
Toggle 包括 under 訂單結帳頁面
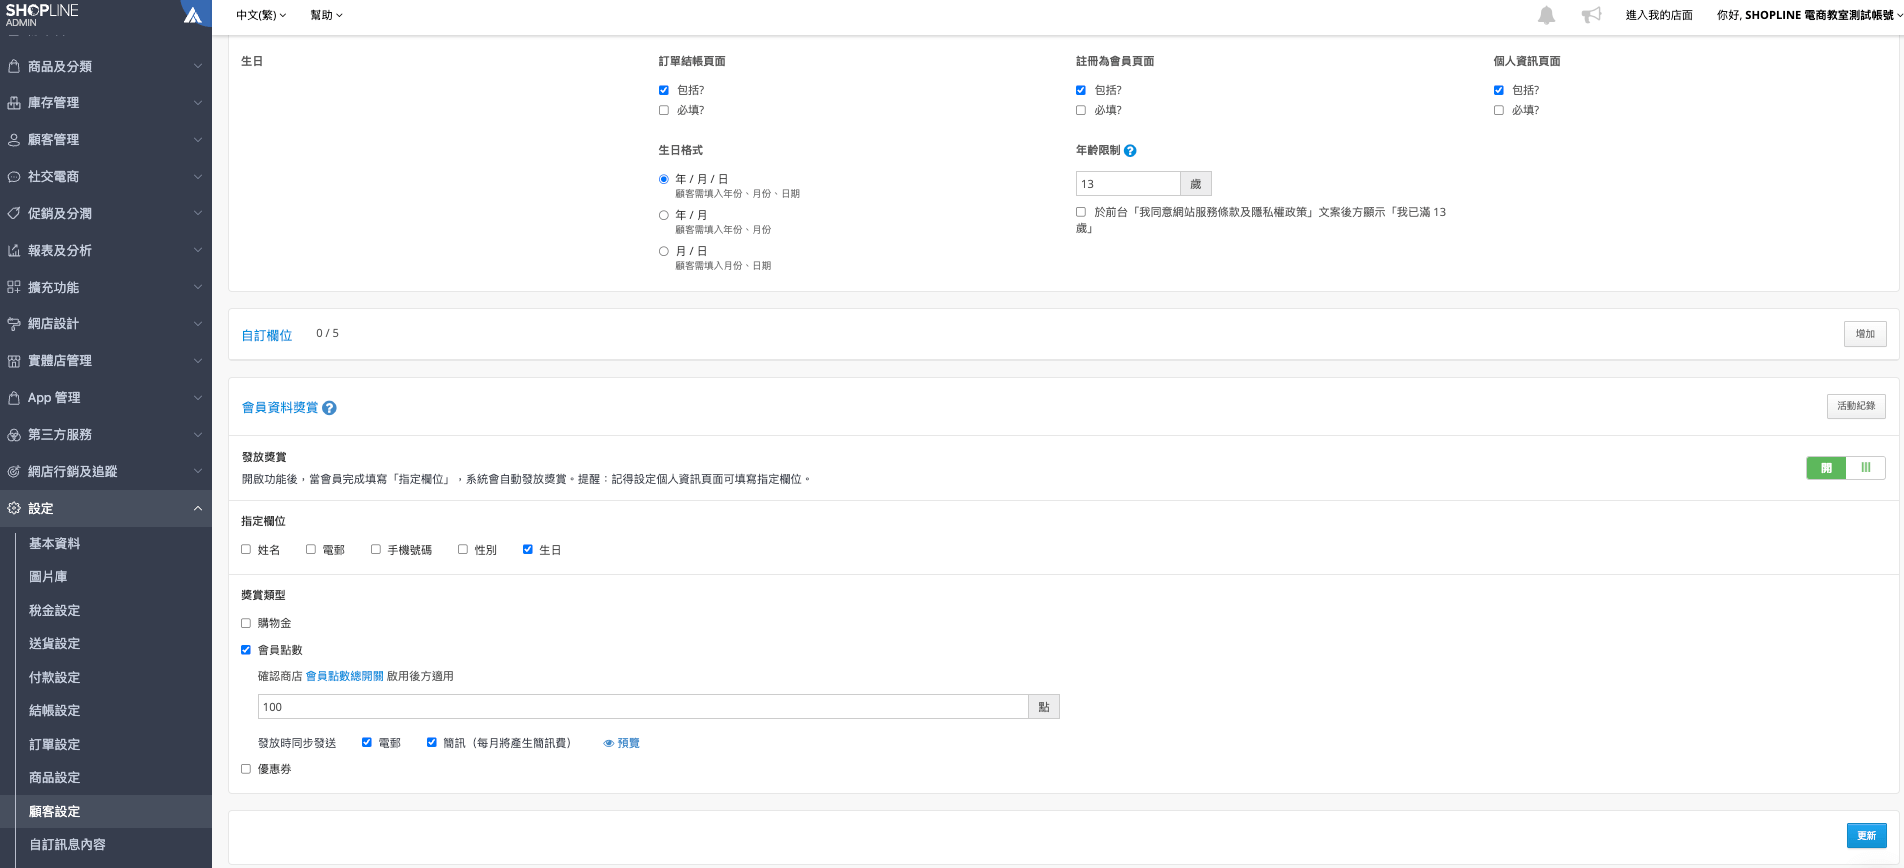(x=664, y=90)
